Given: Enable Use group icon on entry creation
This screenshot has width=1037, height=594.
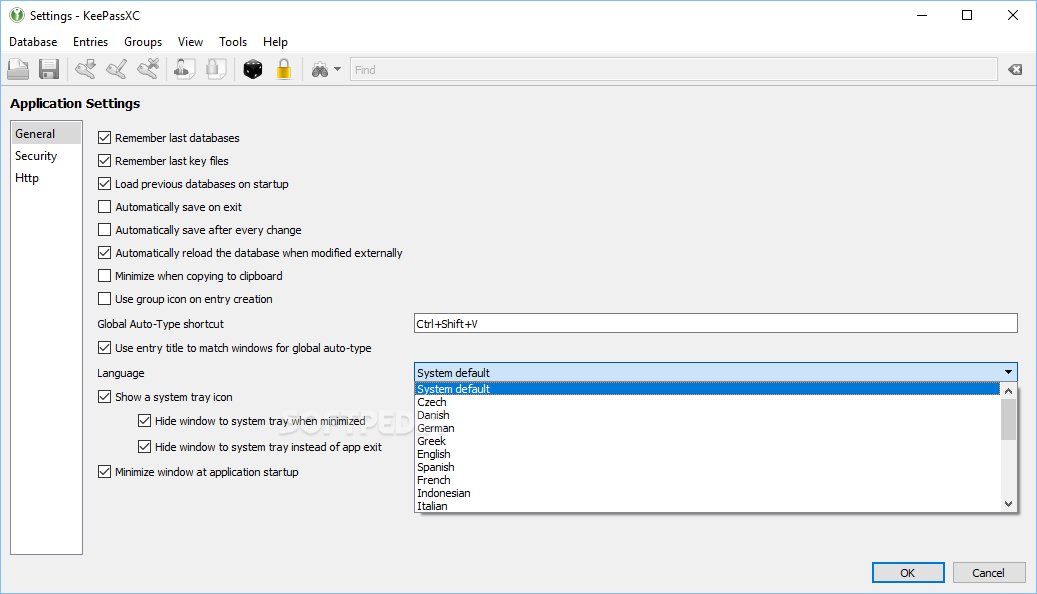Looking at the screenshot, I should coord(104,299).
